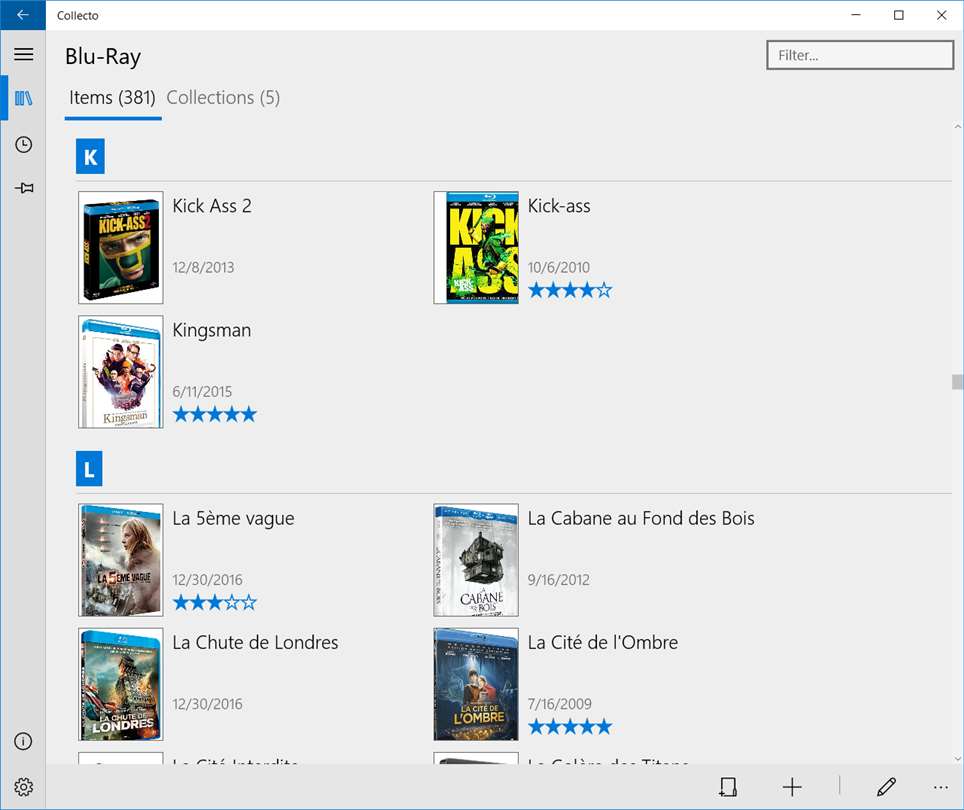Click the date 9/16/2012
The width and height of the screenshot is (964, 810).
(x=558, y=580)
